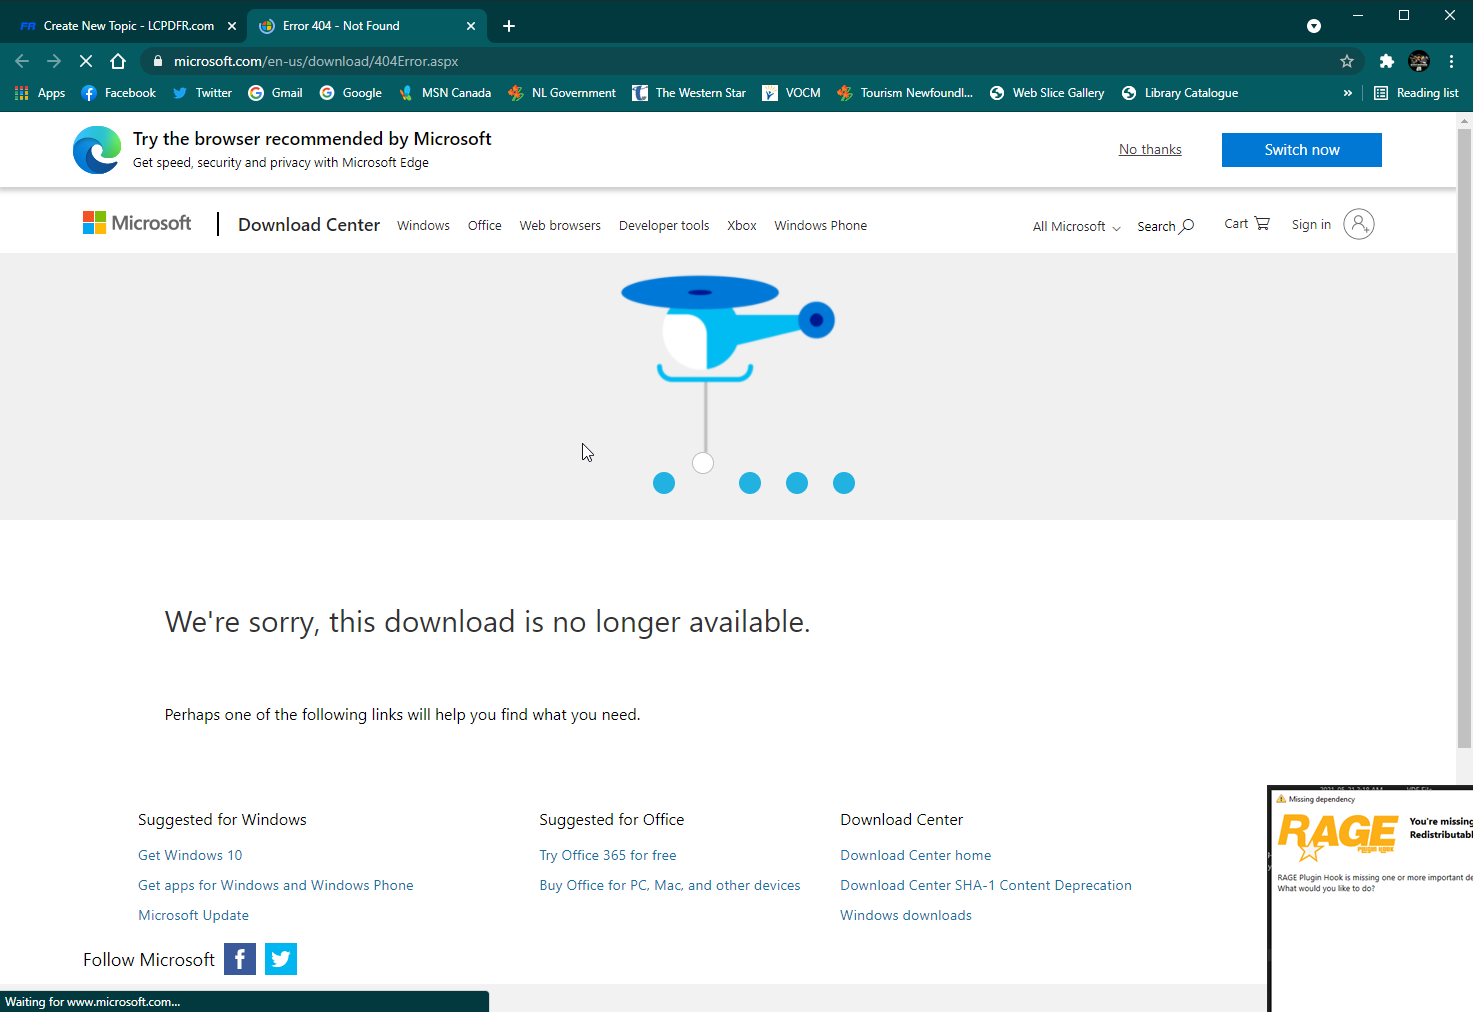Open the Library Catalogue bookmark
The width and height of the screenshot is (1473, 1012).
point(1180,93)
